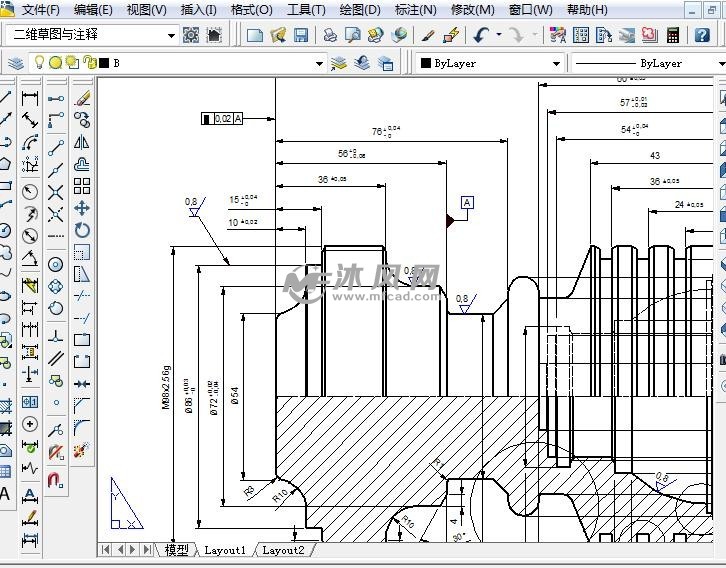726x568 pixels.
Task: Select the Linear dimension tool
Action: point(30,98)
